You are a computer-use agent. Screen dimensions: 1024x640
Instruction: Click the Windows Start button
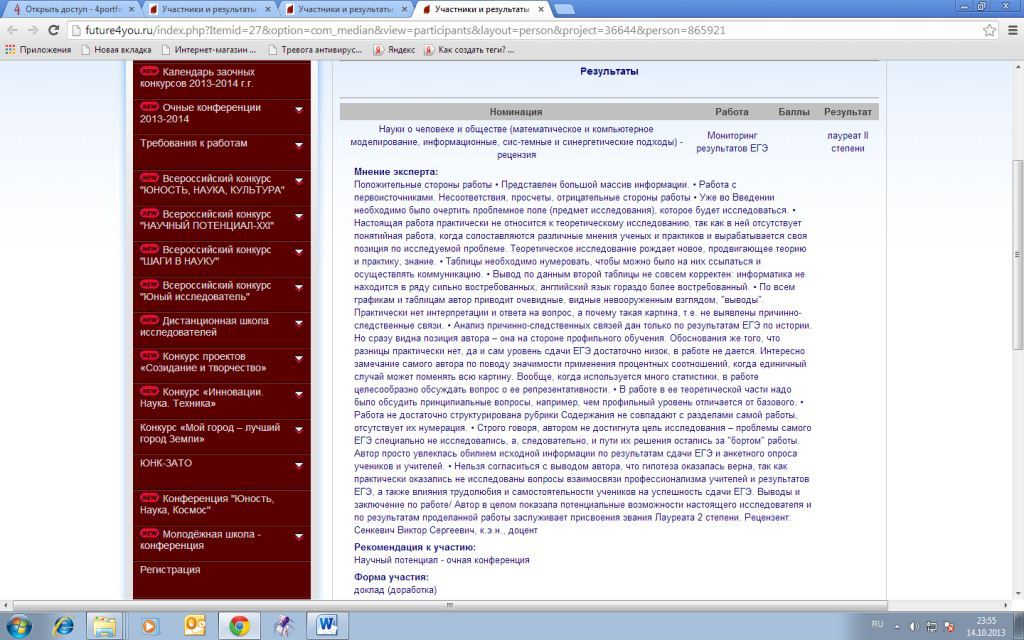[x=18, y=625]
